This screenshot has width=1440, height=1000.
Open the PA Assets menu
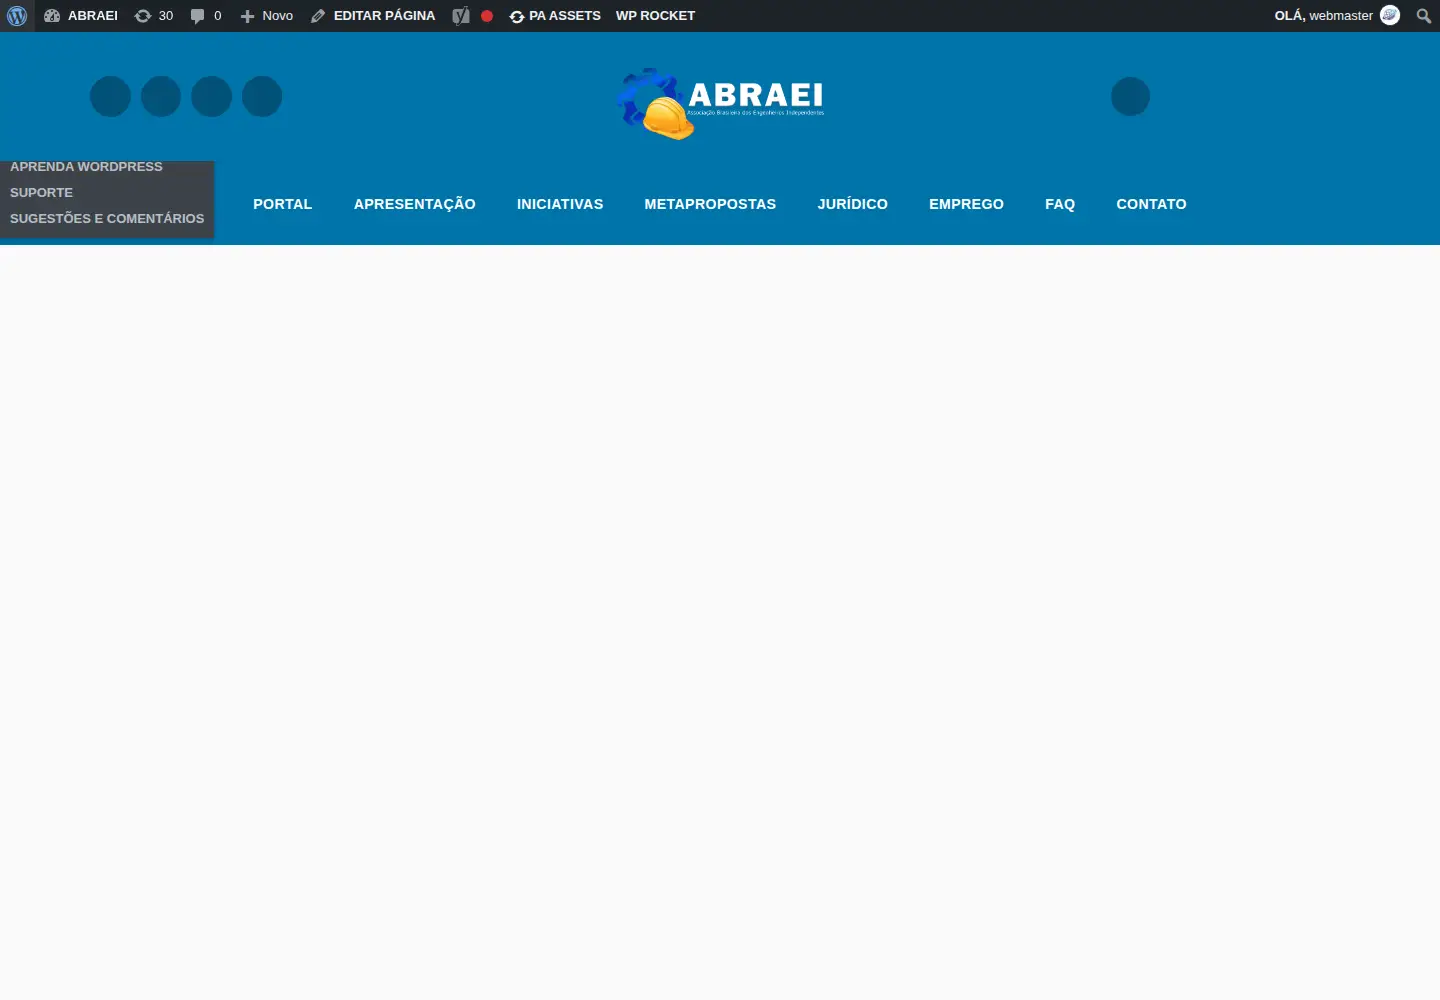[x=555, y=16]
